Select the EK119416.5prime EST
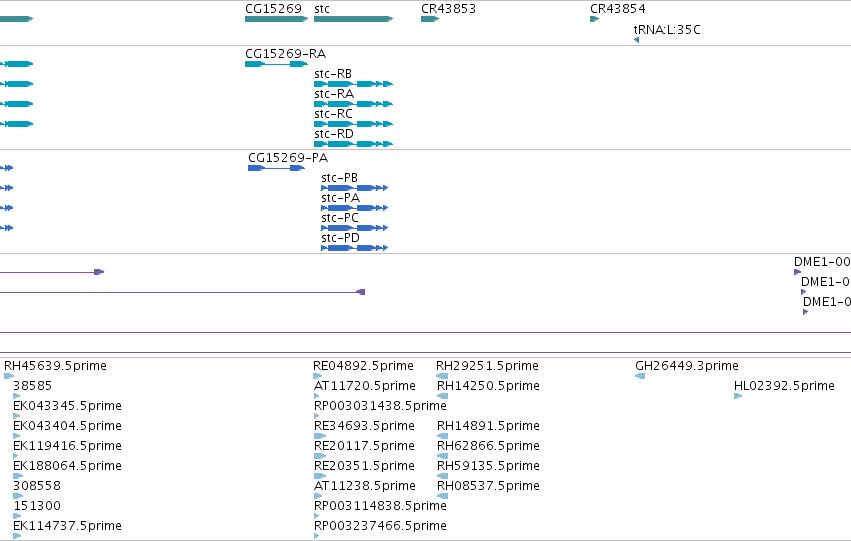The height and width of the screenshot is (541, 851). [67, 446]
